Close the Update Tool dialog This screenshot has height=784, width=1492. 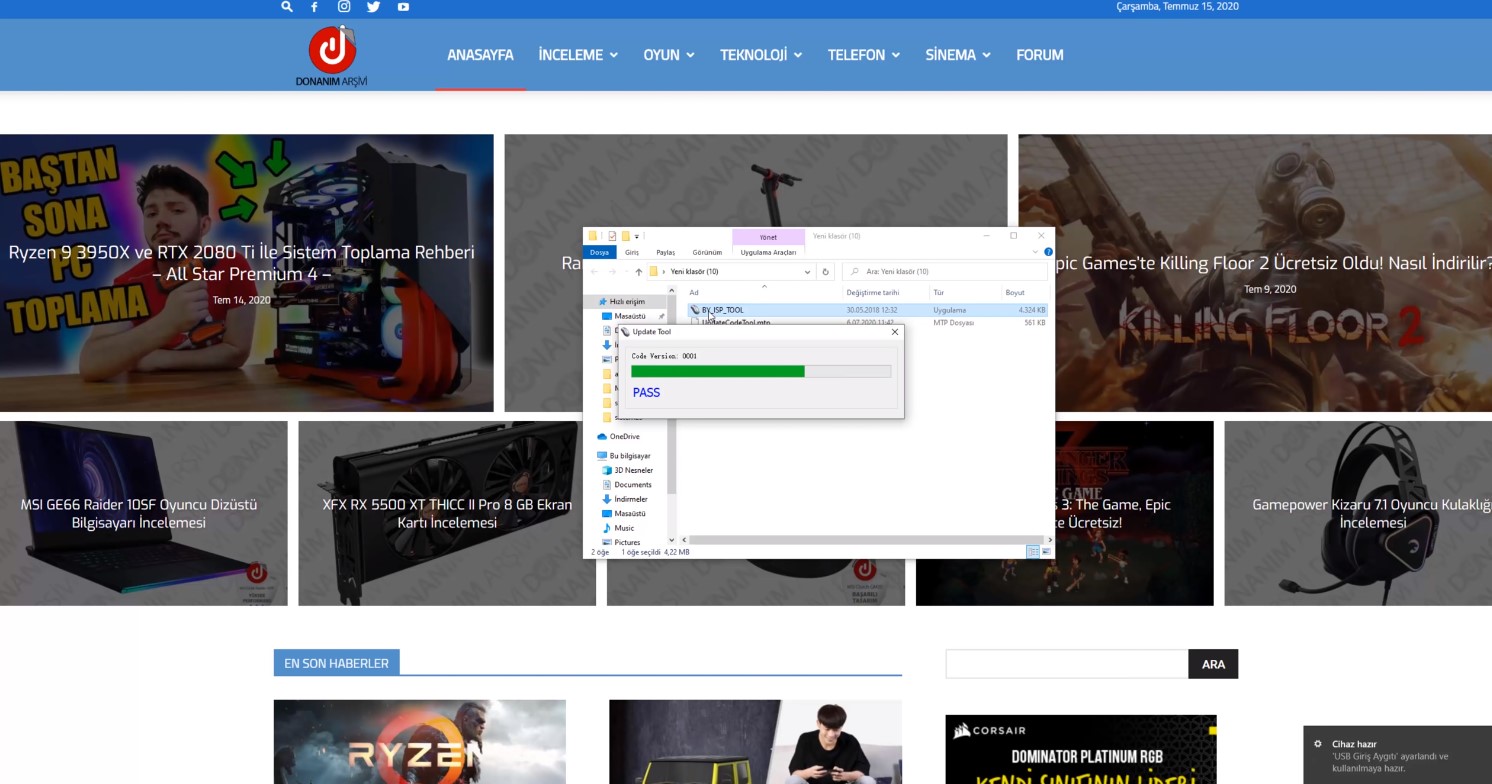(x=894, y=332)
